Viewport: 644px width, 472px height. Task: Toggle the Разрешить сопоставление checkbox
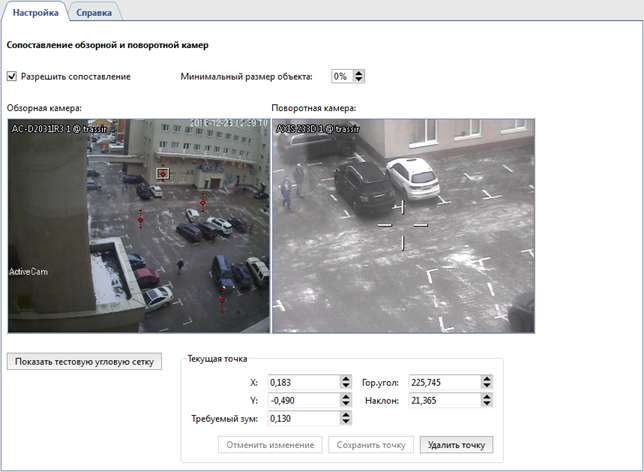(x=12, y=76)
